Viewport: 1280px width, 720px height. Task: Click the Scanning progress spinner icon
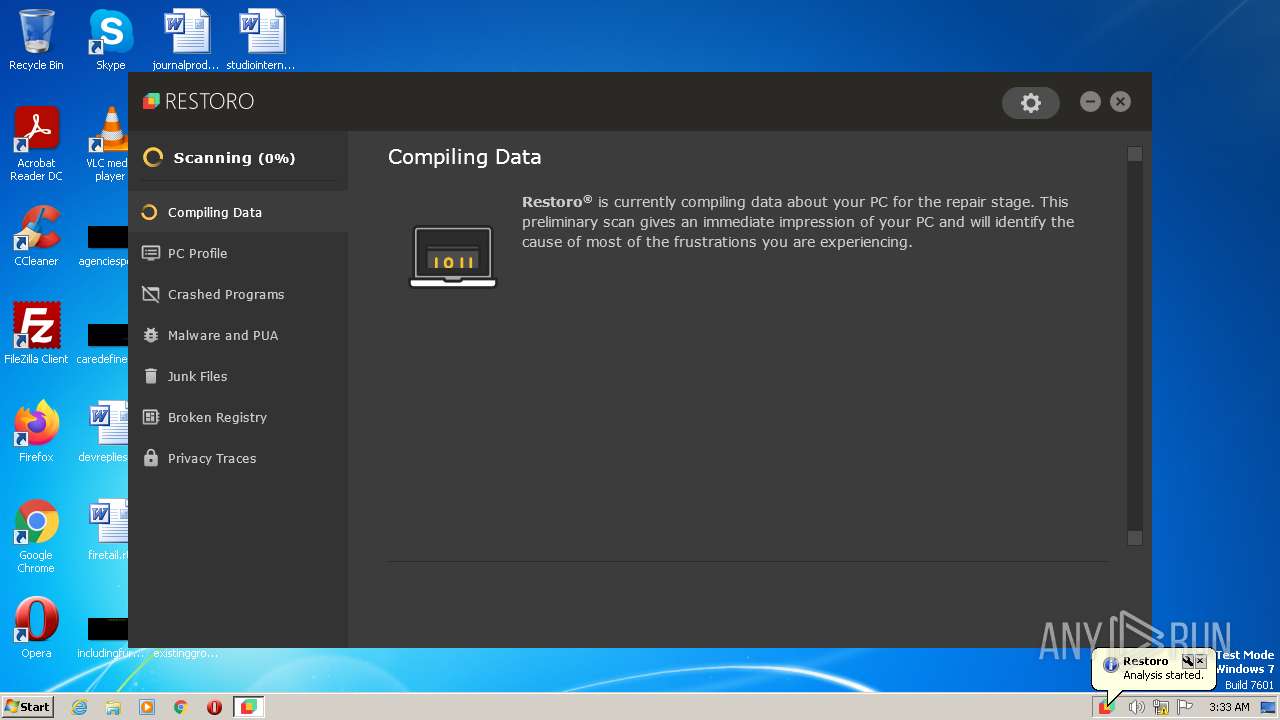[x=153, y=157]
